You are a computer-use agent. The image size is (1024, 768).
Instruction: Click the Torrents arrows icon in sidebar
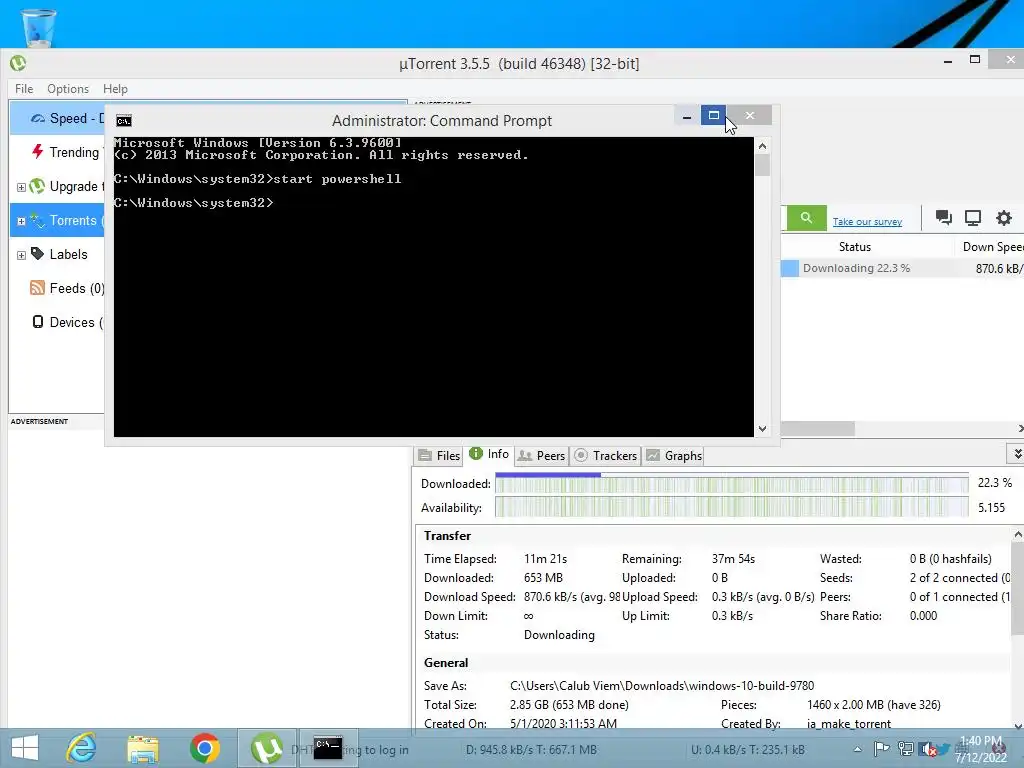pyautogui.click(x=37, y=220)
